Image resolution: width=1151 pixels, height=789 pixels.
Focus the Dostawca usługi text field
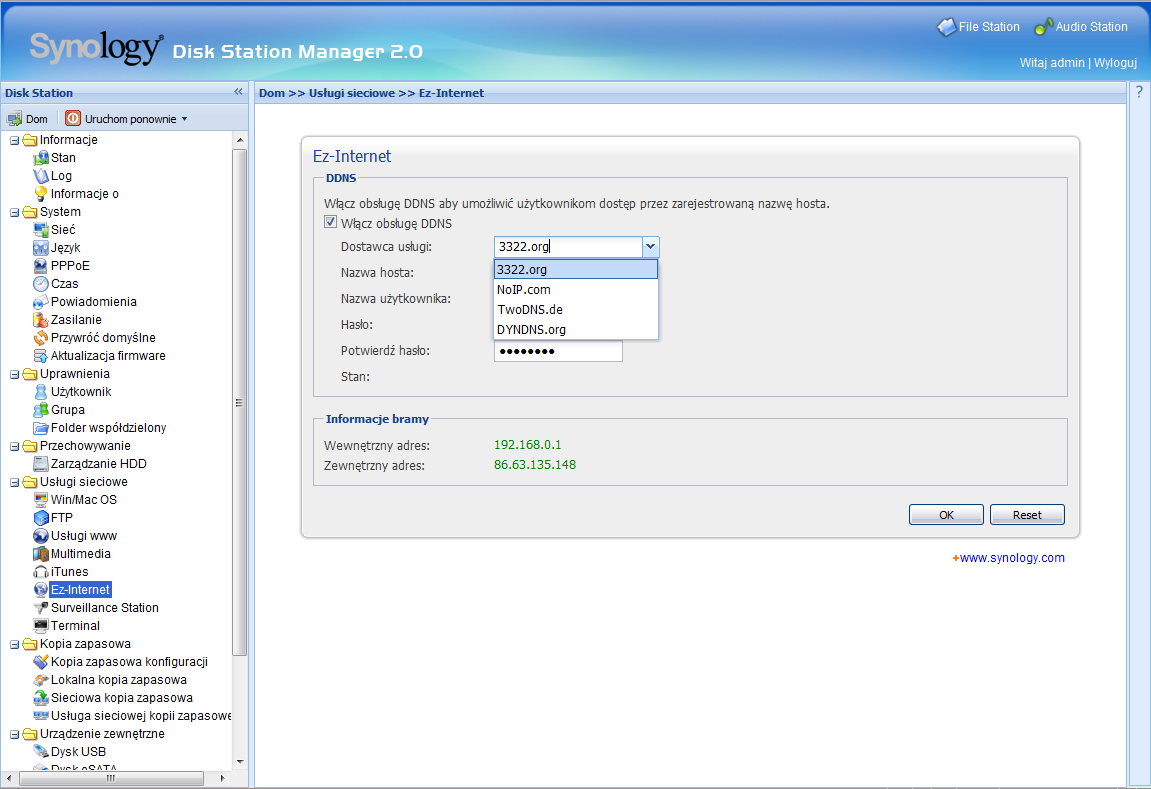(568, 247)
